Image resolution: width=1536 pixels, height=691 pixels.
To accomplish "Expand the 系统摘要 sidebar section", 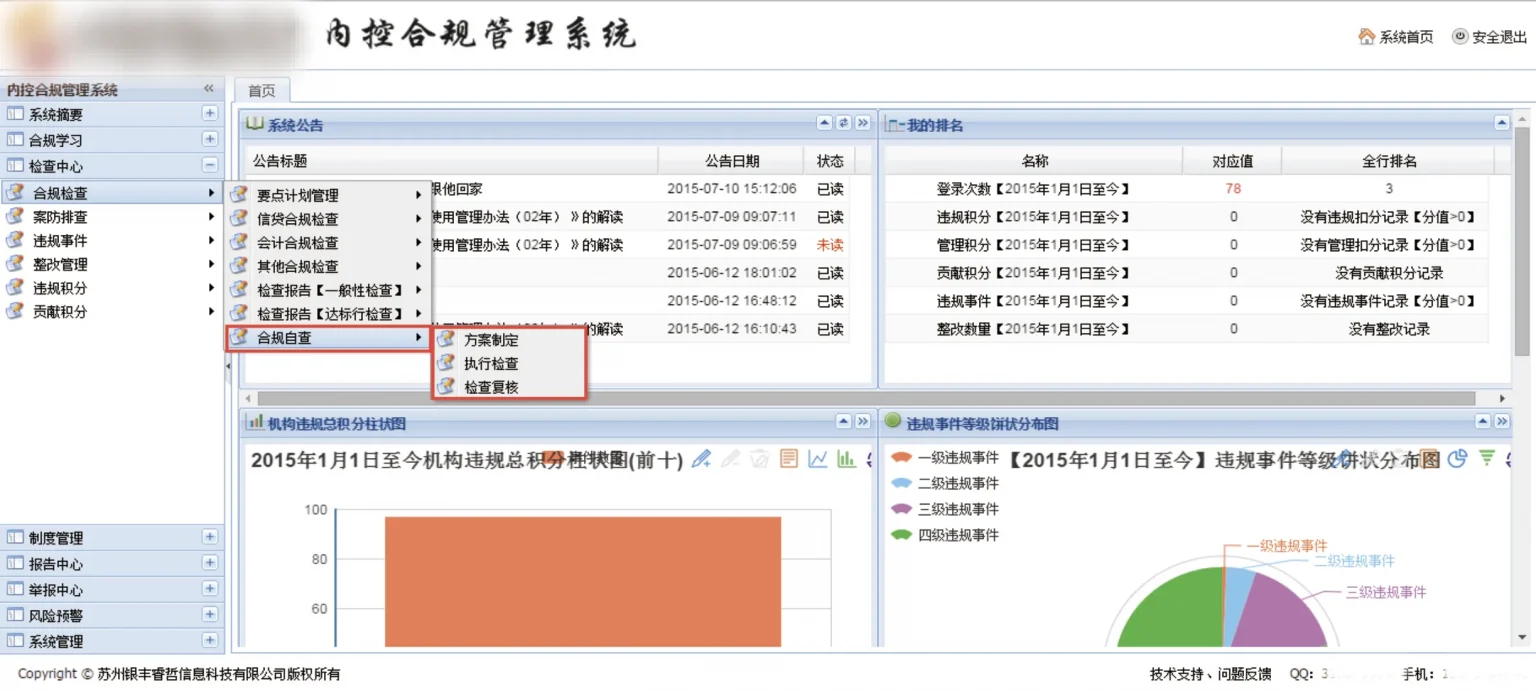I will point(210,114).
